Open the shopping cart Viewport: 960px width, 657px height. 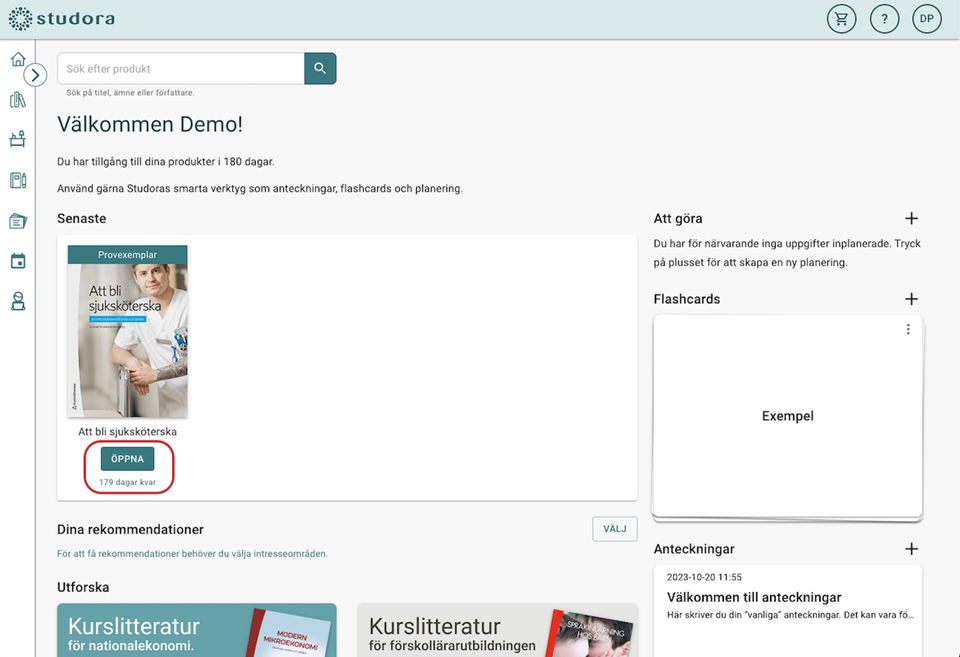pyautogui.click(x=841, y=19)
